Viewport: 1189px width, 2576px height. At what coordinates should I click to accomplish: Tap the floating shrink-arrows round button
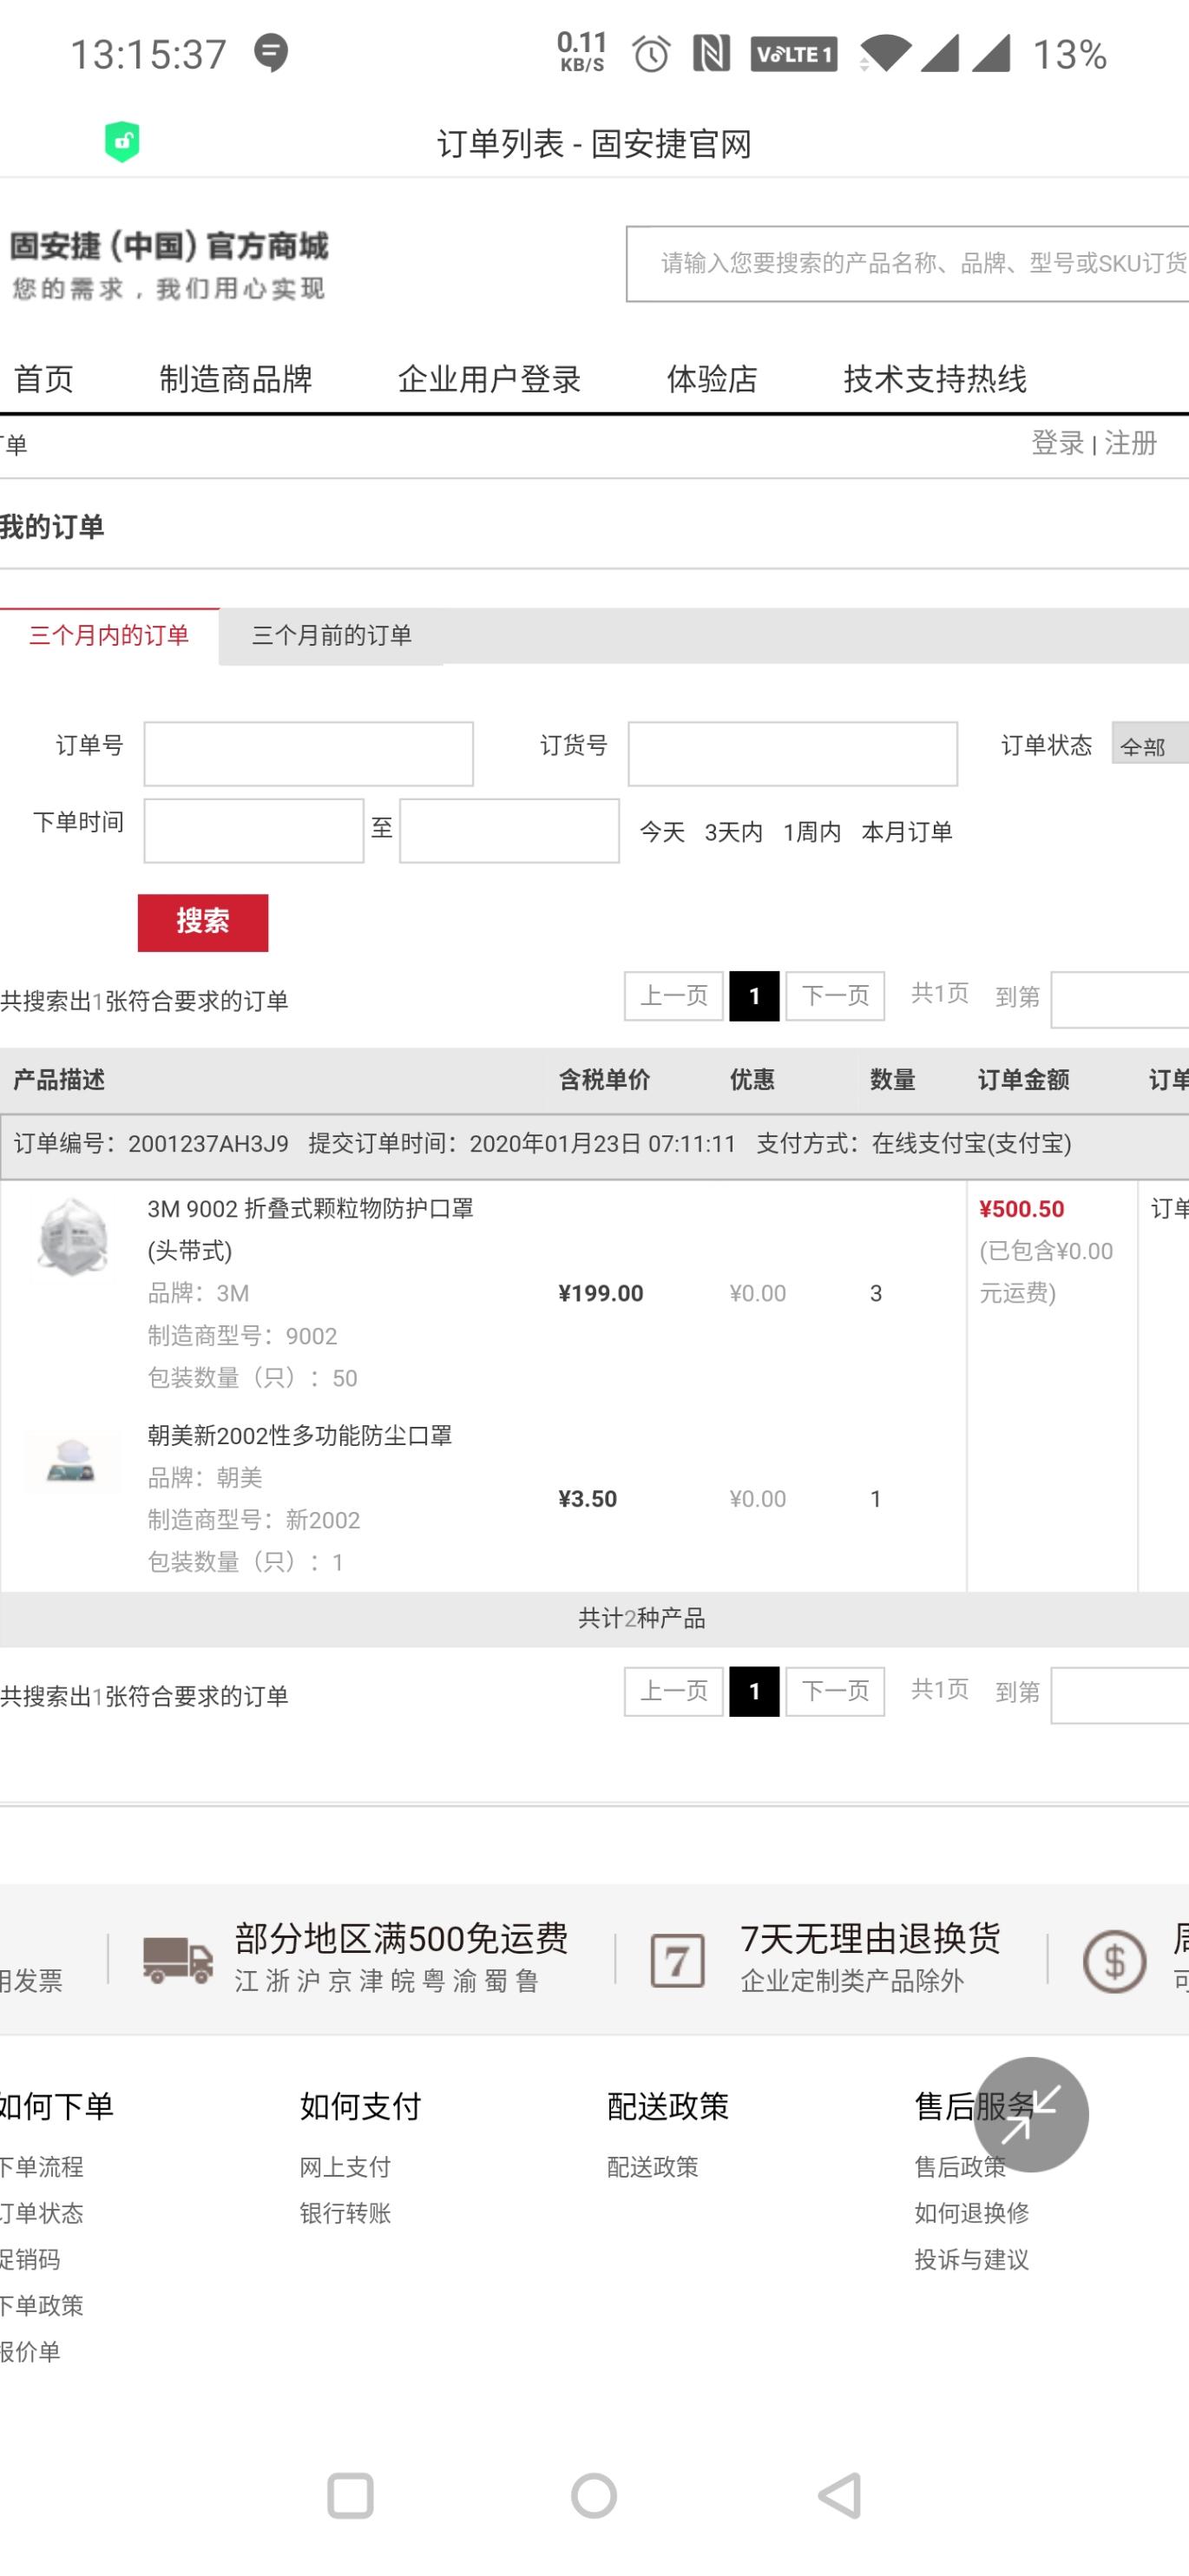click(x=1030, y=2114)
